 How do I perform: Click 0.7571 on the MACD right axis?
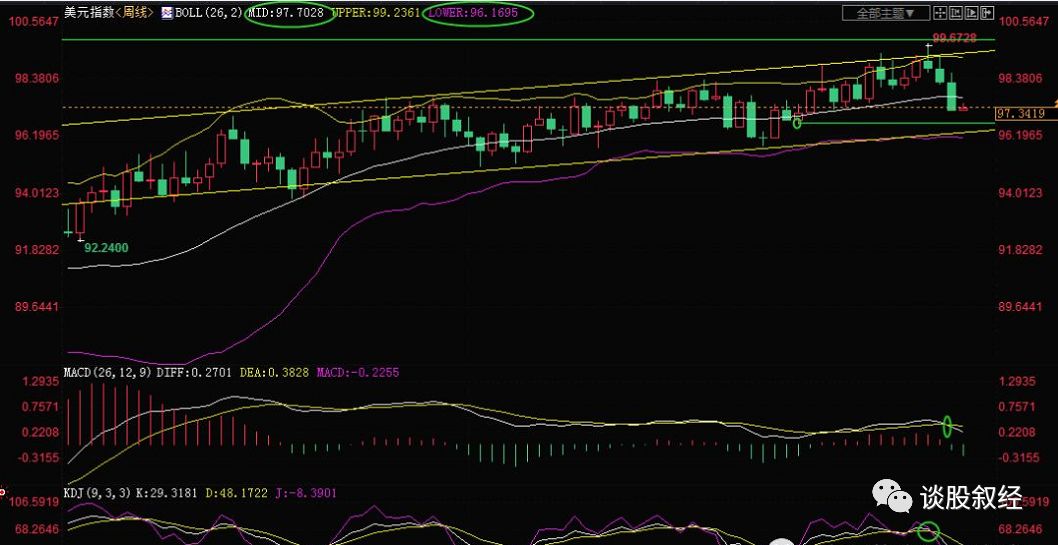point(1017,407)
